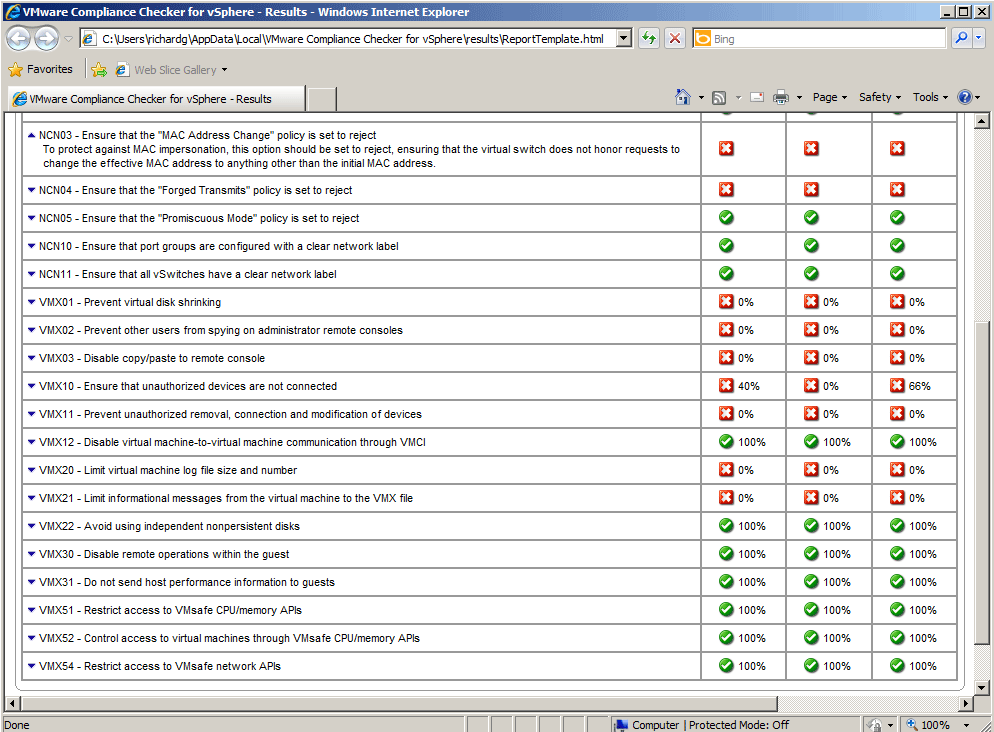Click NCN11 third column green check icon
This screenshot has height=732, width=994.
(897, 273)
